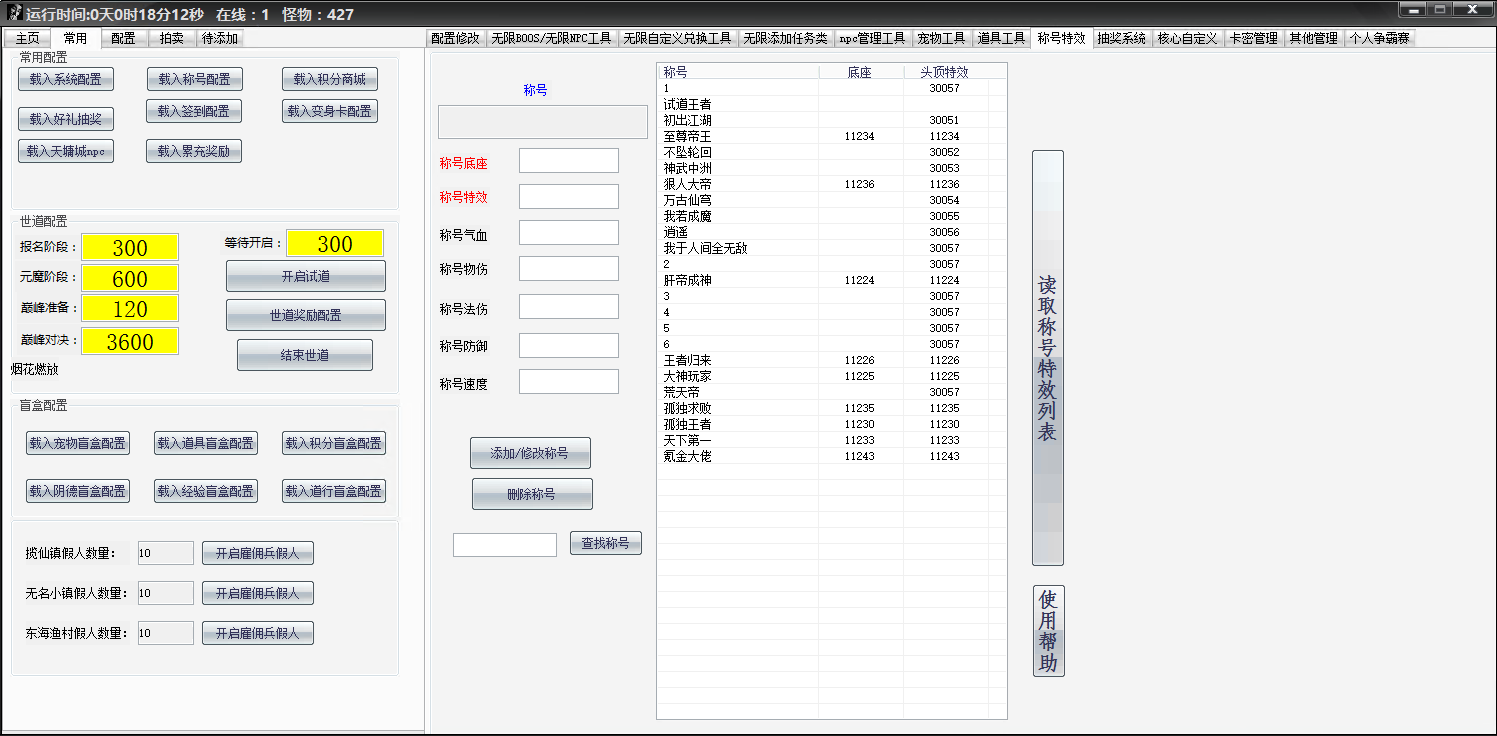Click the 查找称号 search button
Viewport: 1497px width, 736px height.
[605, 543]
